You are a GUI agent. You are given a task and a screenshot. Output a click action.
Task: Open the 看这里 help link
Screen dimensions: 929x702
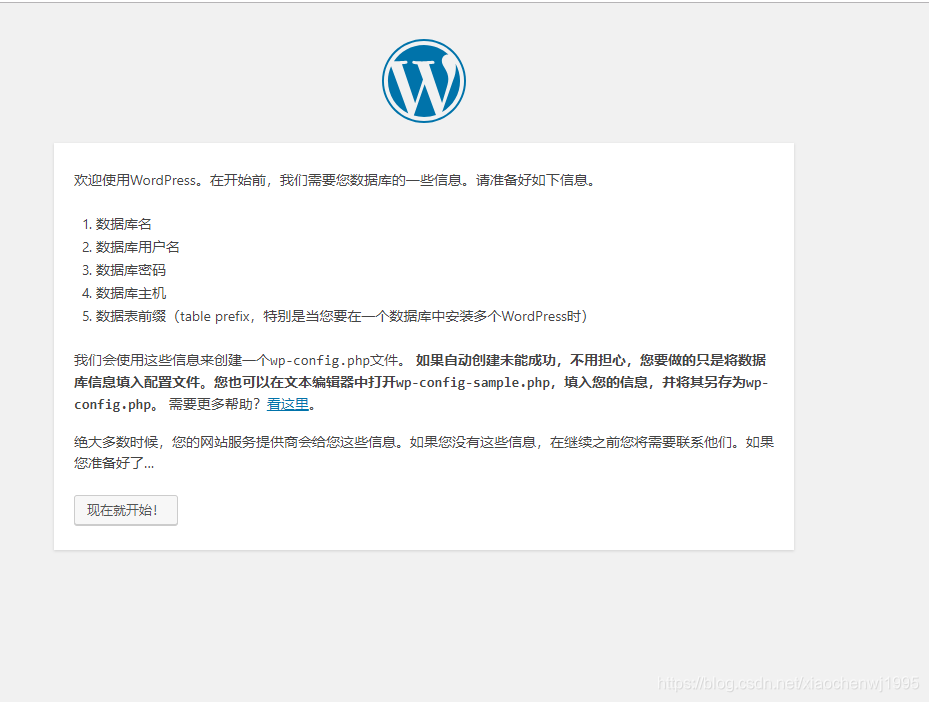point(288,404)
